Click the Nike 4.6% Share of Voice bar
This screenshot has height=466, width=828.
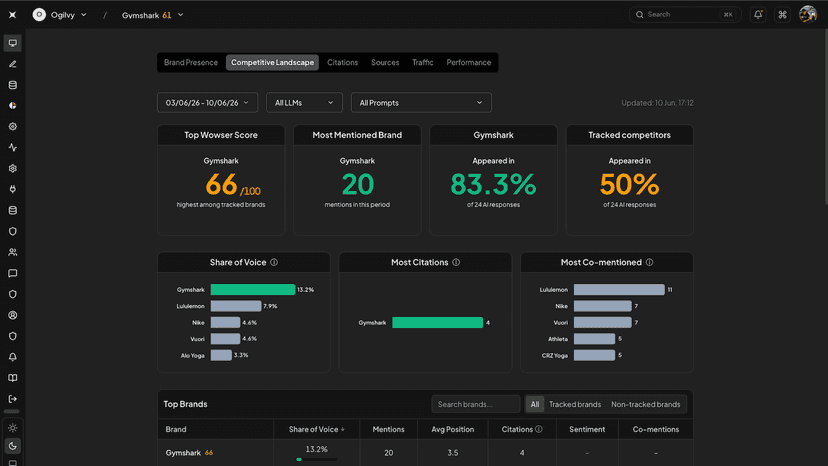pyautogui.click(x=225, y=322)
